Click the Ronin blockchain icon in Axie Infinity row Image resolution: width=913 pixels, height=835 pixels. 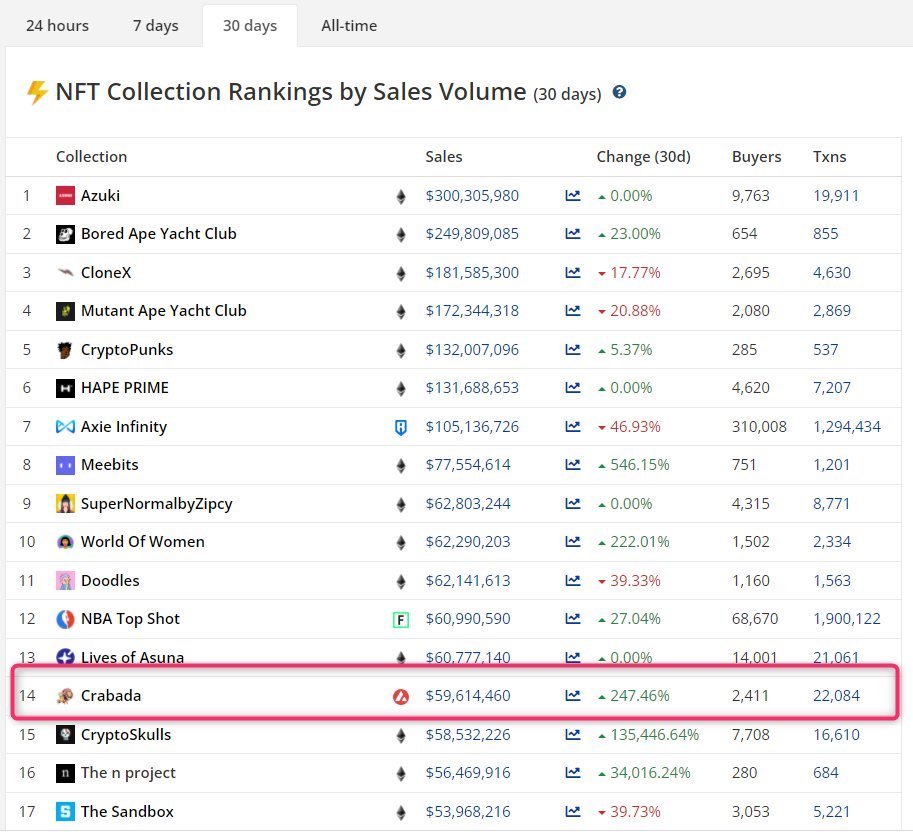pos(401,427)
